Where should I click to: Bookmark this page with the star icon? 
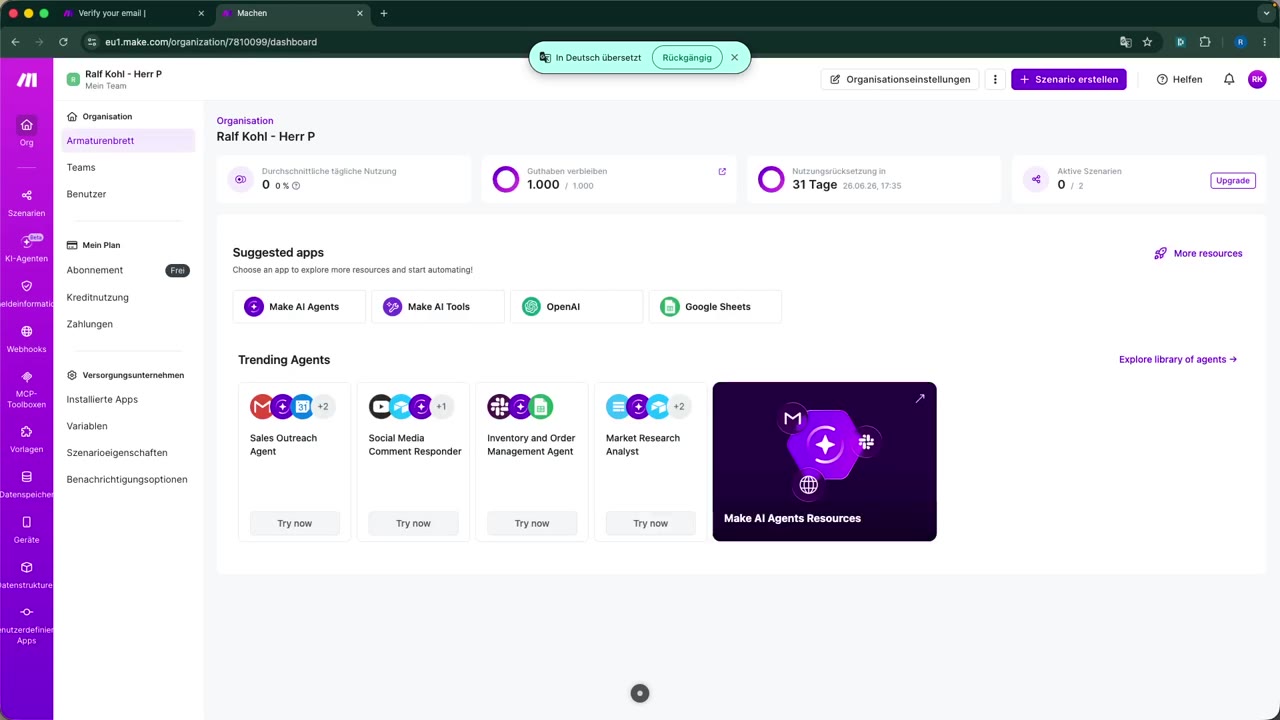(x=1147, y=42)
